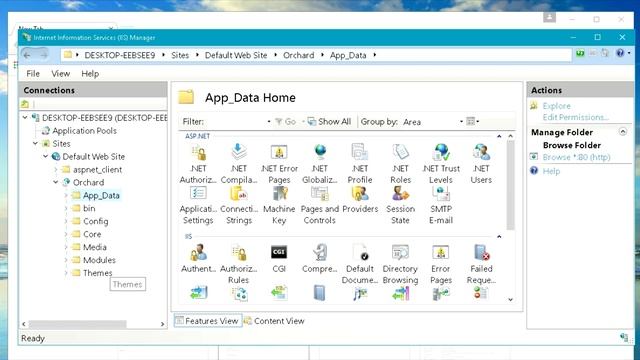Click the Connections horizontal scrollbar

click(78, 324)
